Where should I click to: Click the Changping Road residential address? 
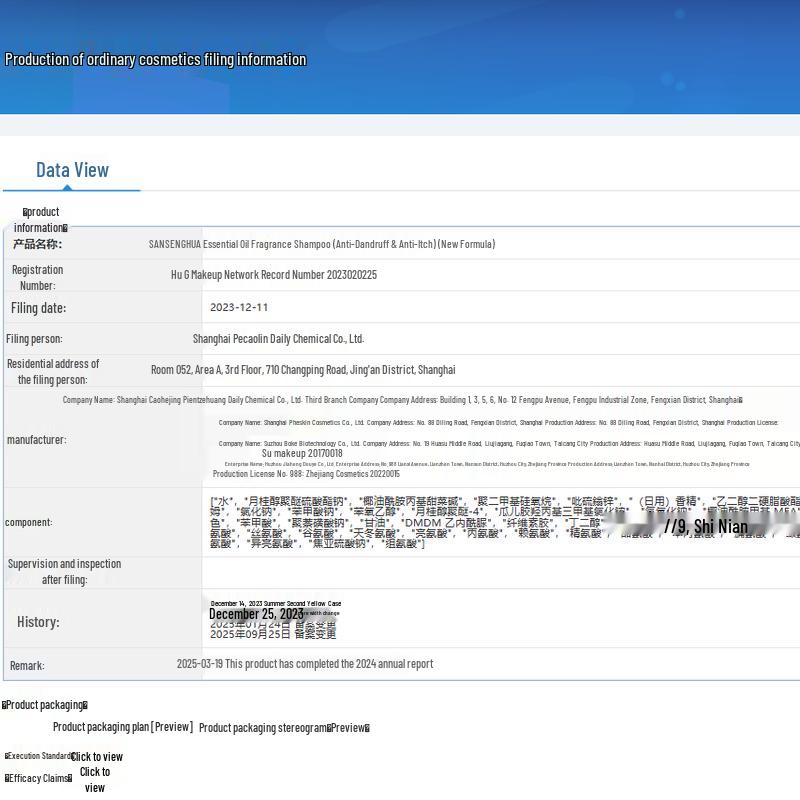click(x=302, y=370)
